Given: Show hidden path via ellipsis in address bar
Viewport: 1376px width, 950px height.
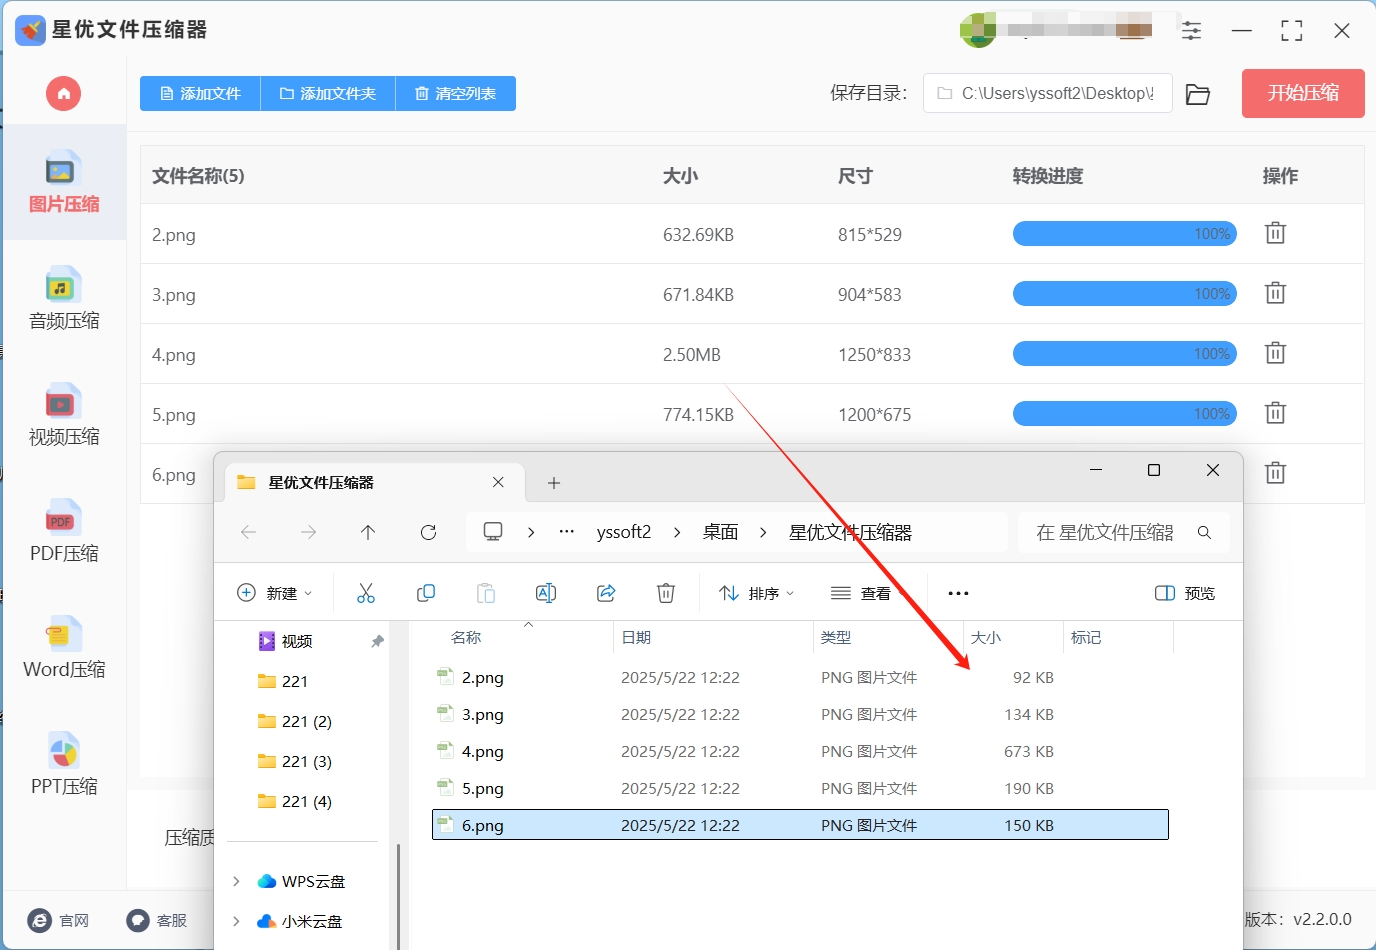Looking at the screenshot, I should tap(567, 532).
